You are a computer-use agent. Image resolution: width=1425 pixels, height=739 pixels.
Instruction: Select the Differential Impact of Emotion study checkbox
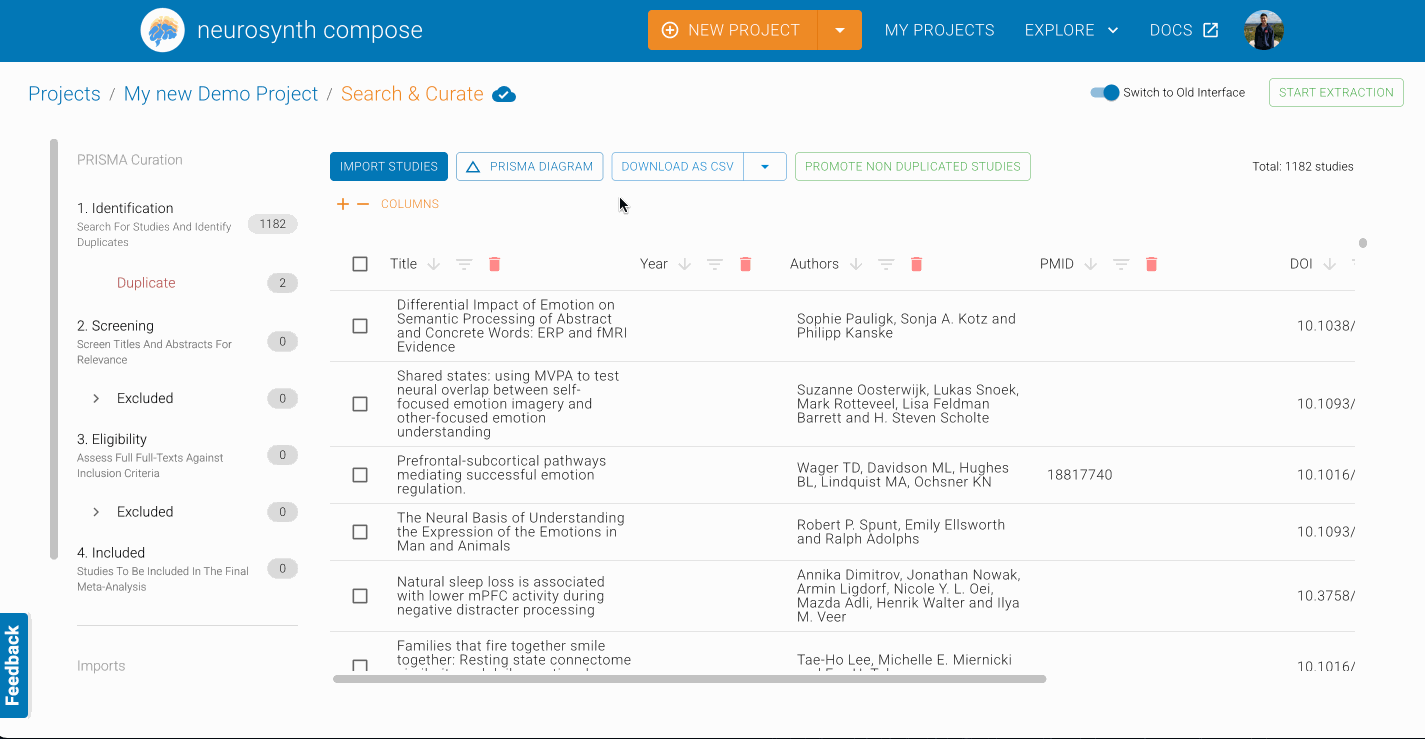pyautogui.click(x=360, y=326)
